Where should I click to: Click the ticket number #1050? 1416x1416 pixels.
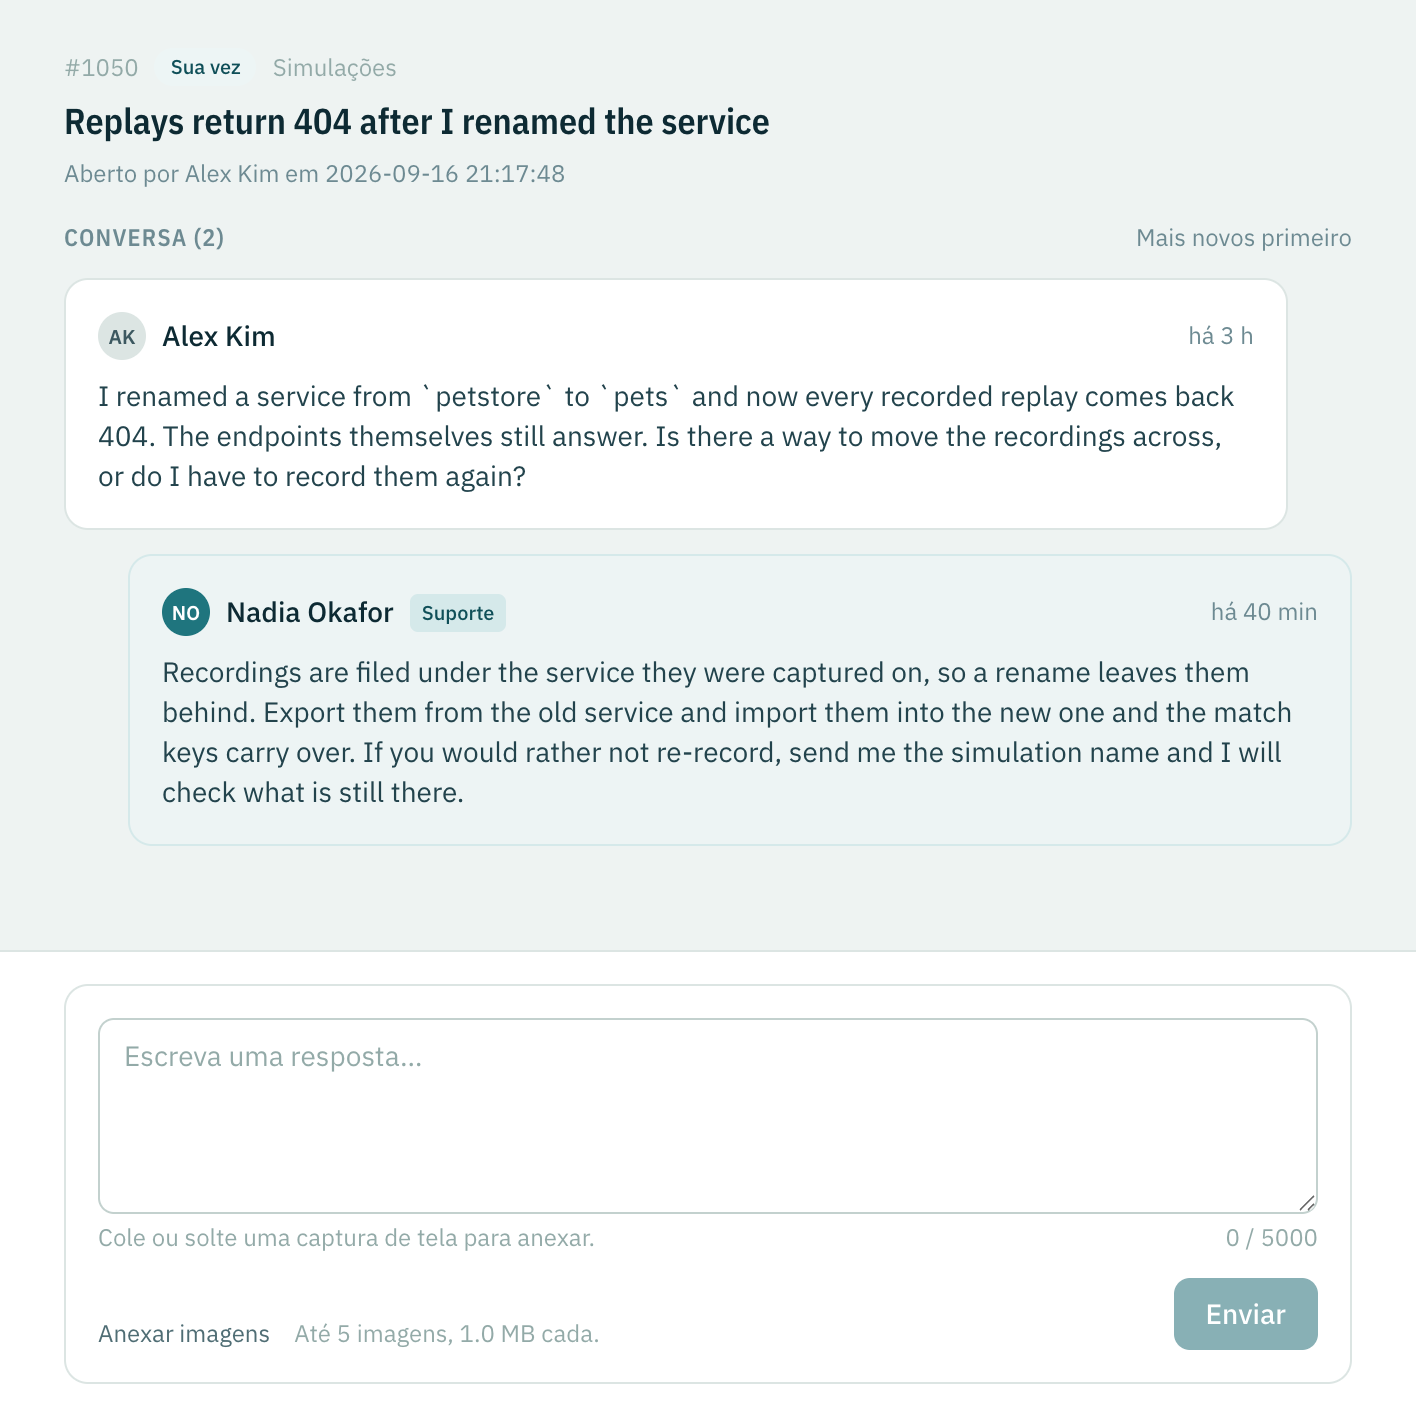[101, 68]
